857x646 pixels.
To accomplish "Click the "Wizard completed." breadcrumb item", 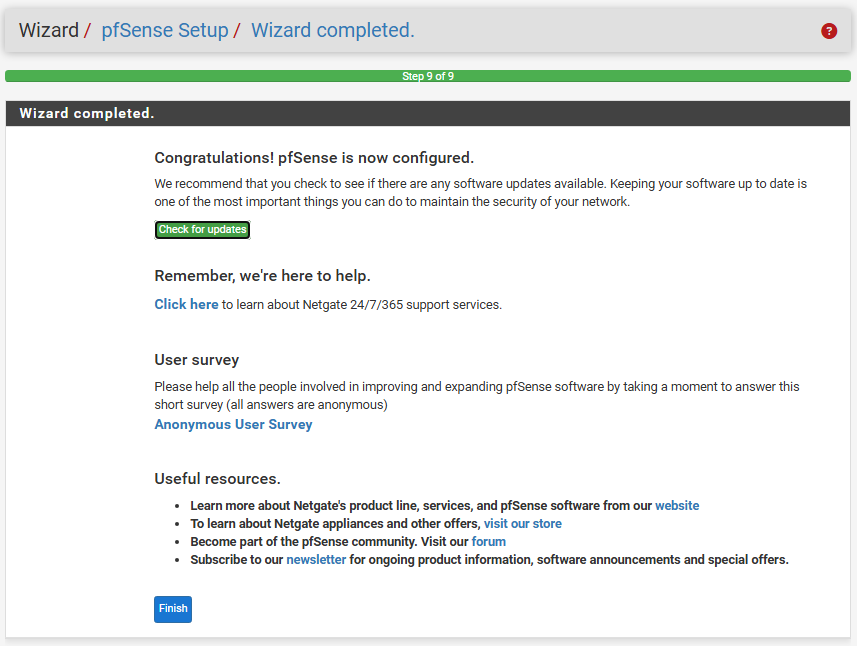I will pyautogui.click(x=332, y=30).
